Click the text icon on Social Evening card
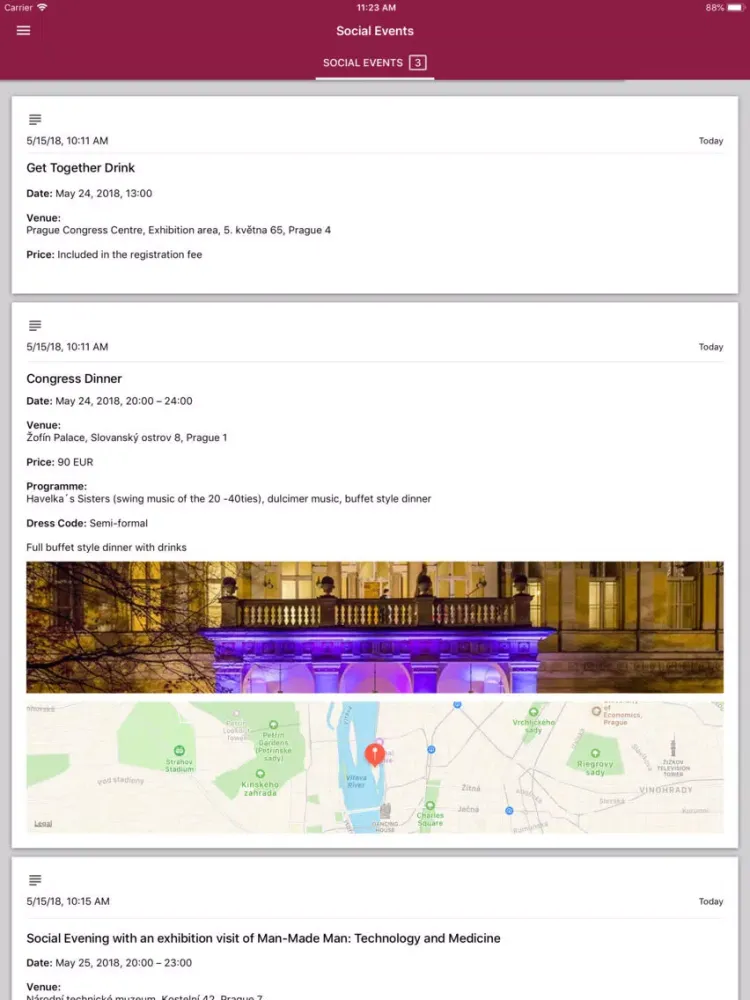Screen dimensions: 750x1000 35,880
